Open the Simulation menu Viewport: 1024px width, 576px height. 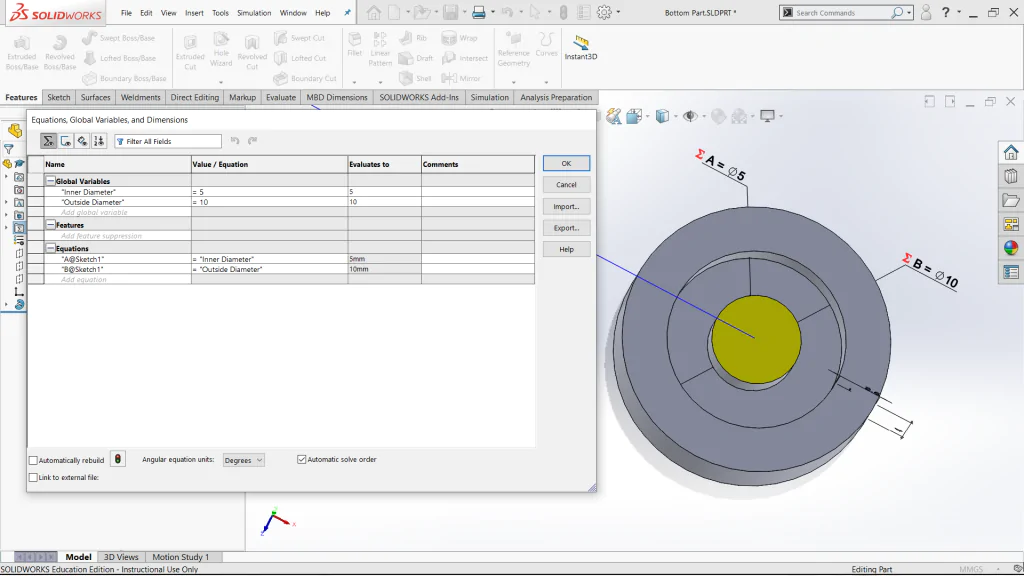(254, 13)
